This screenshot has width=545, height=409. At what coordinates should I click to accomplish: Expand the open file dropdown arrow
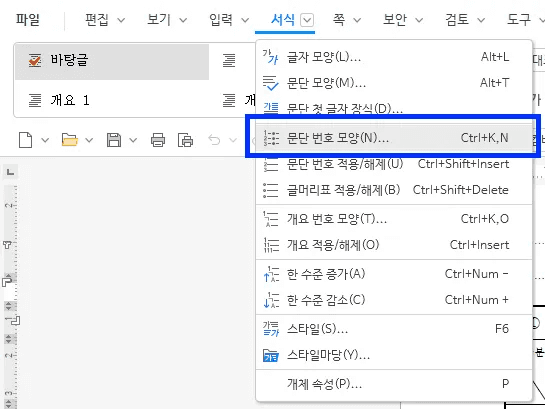pyautogui.click(x=89, y=140)
